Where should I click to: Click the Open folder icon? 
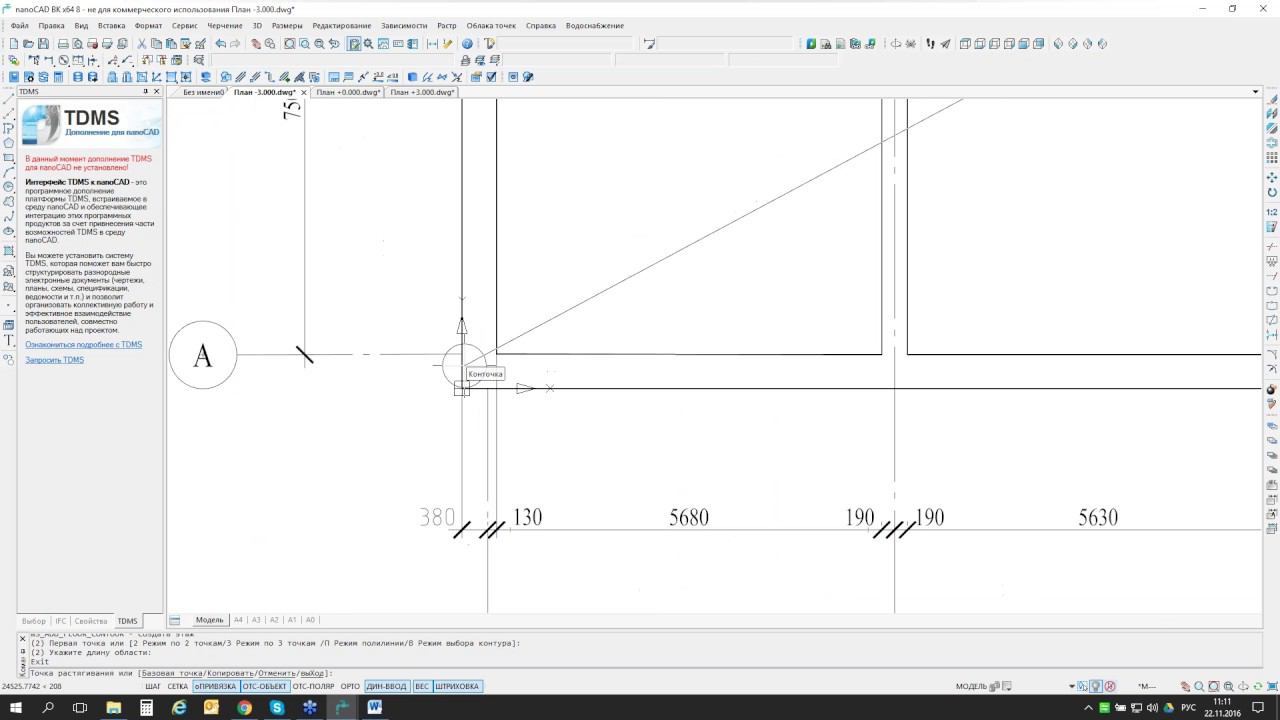[29, 44]
